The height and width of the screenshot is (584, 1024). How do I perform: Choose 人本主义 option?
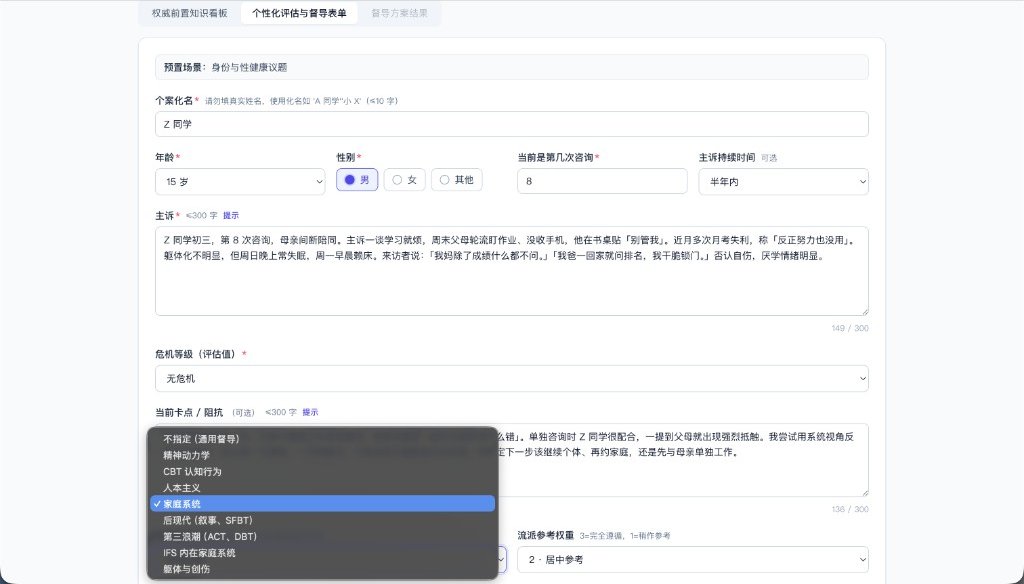coord(323,487)
